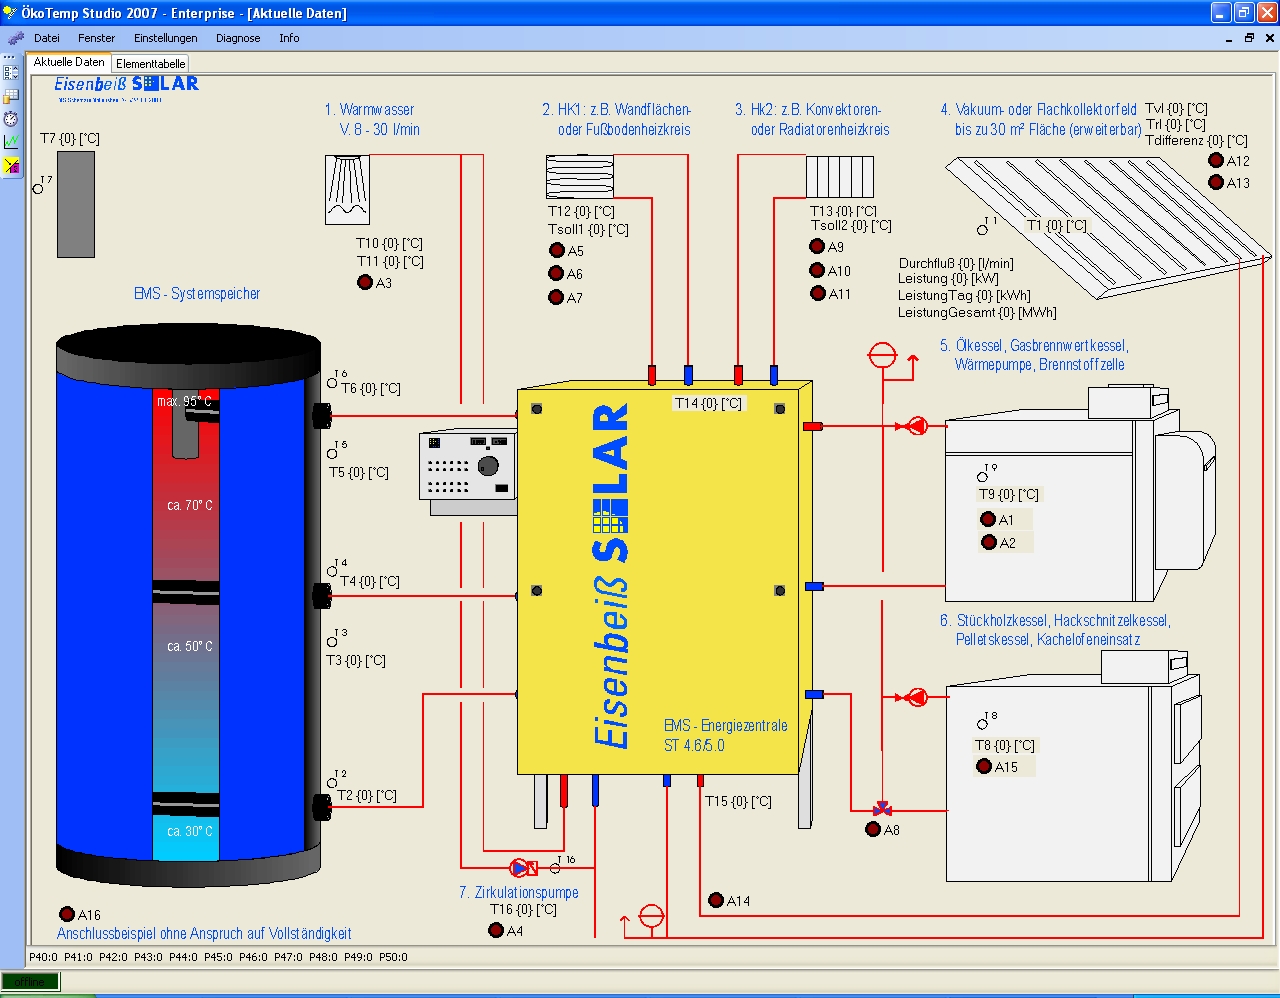Click the A3 warm water output indicator

point(365,283)
